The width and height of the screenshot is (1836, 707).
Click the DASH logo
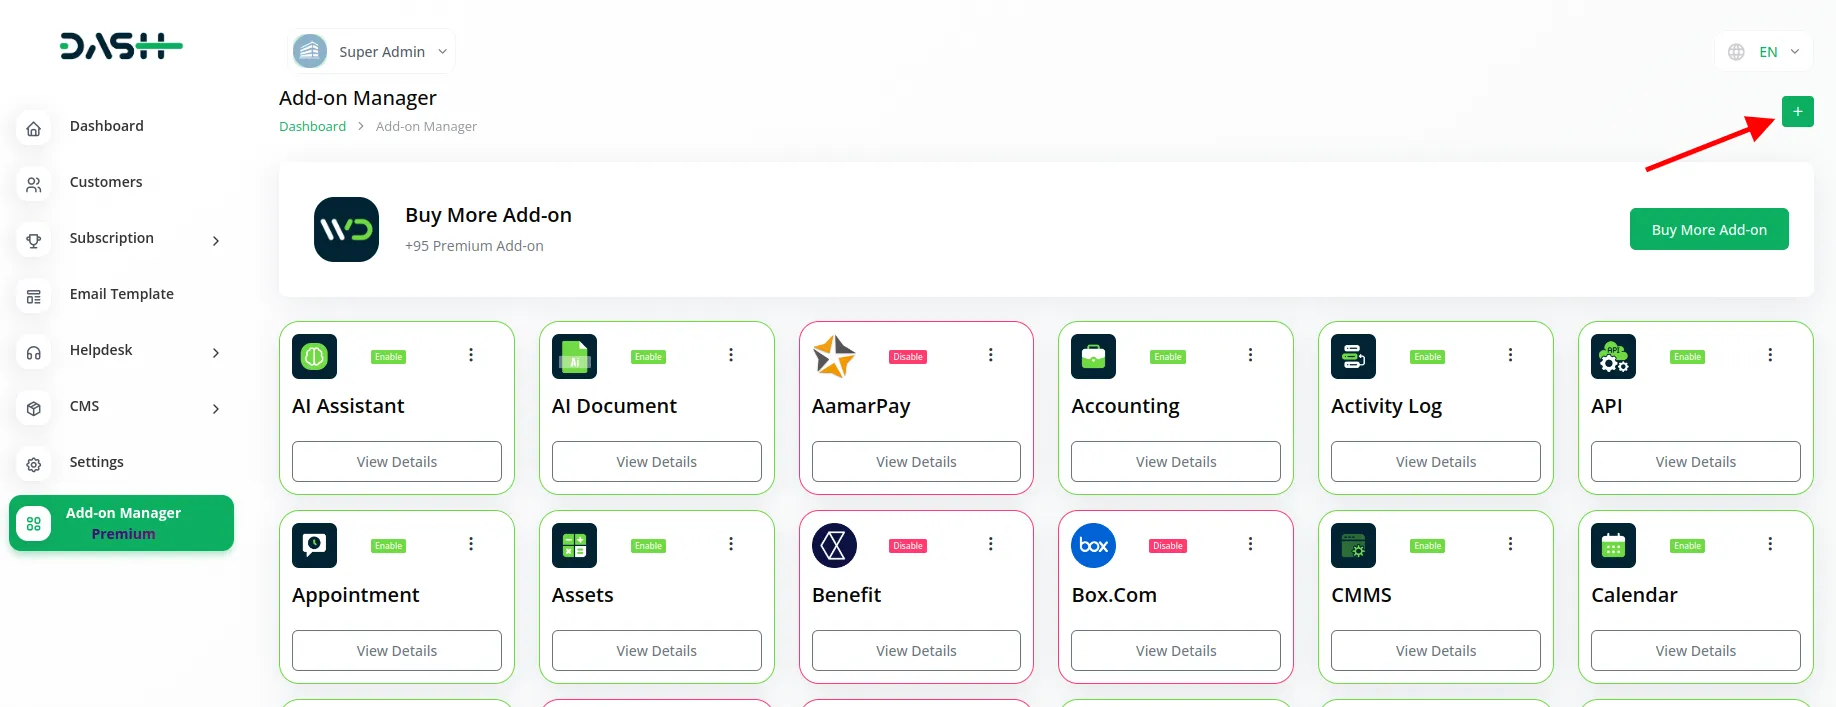pyautogui.click(x=121, y=46)
